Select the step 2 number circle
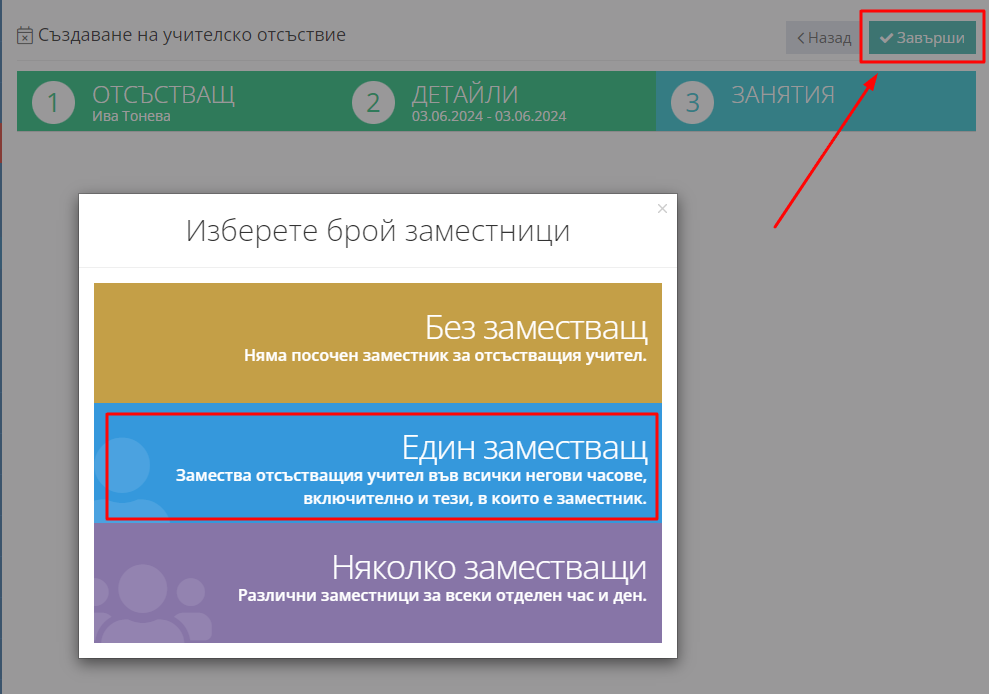 (x=373, y=103)
